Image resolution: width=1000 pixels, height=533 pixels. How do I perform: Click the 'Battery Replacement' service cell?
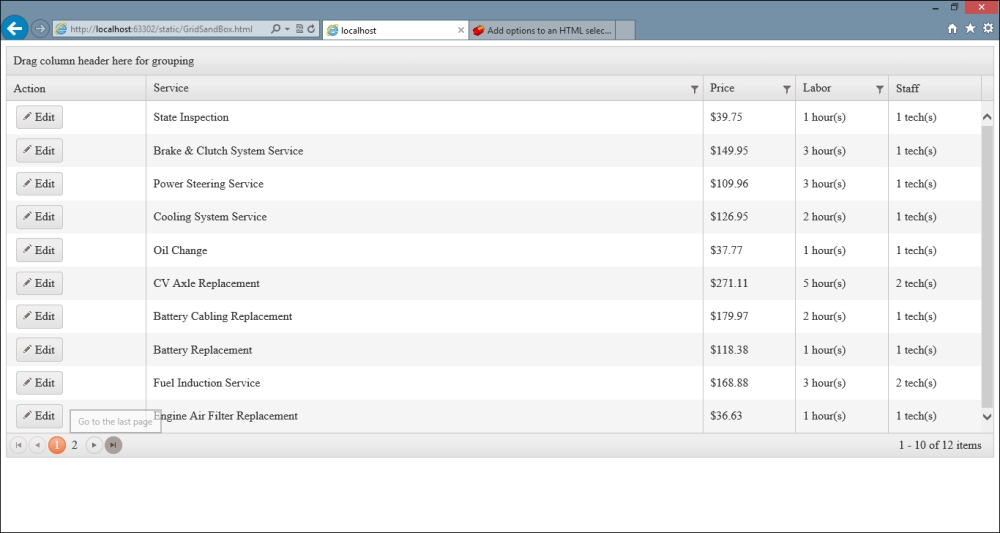pos(425,349)
